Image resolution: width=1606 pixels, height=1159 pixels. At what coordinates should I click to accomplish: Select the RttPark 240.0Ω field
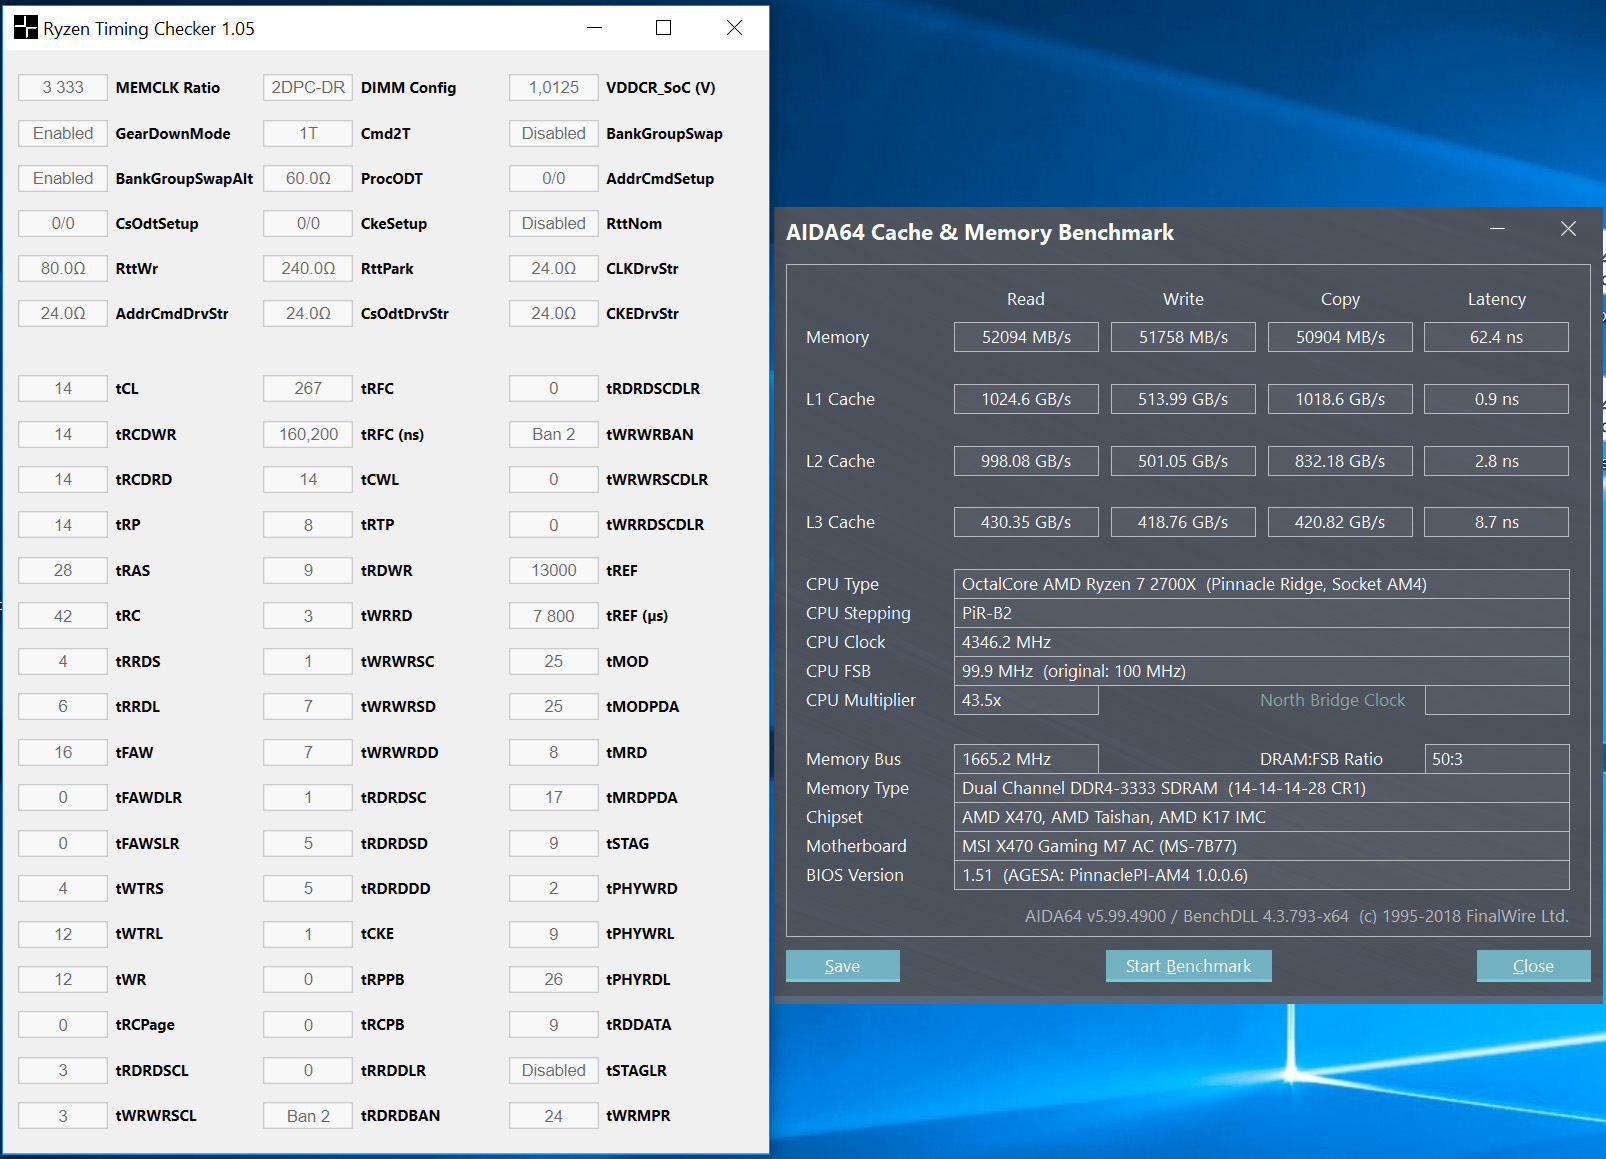click(x=308, y=269)
